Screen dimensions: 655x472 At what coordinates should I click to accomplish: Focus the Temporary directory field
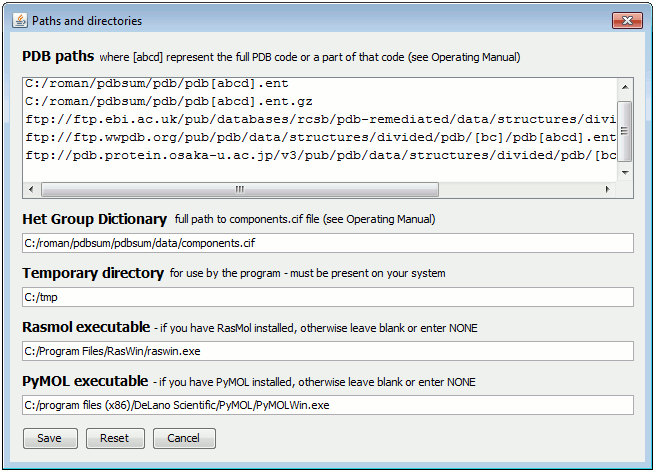click(x=327, y=296)
